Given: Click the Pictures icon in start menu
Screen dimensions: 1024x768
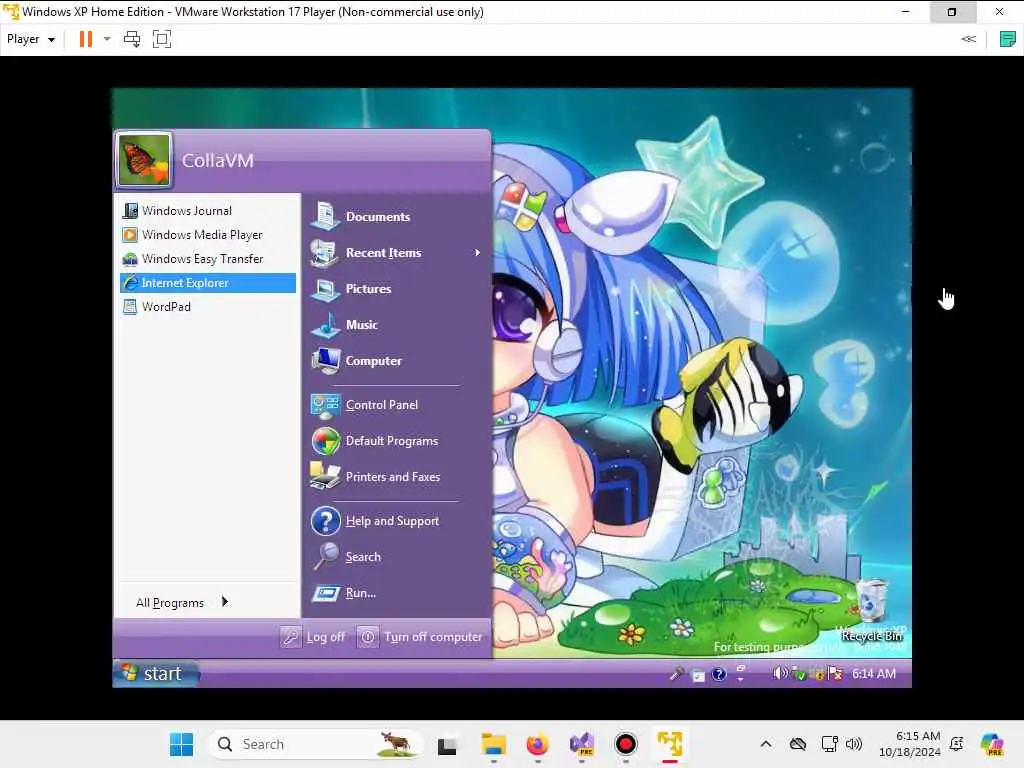Looking at the screenshot, I should (x=325, y=289).
